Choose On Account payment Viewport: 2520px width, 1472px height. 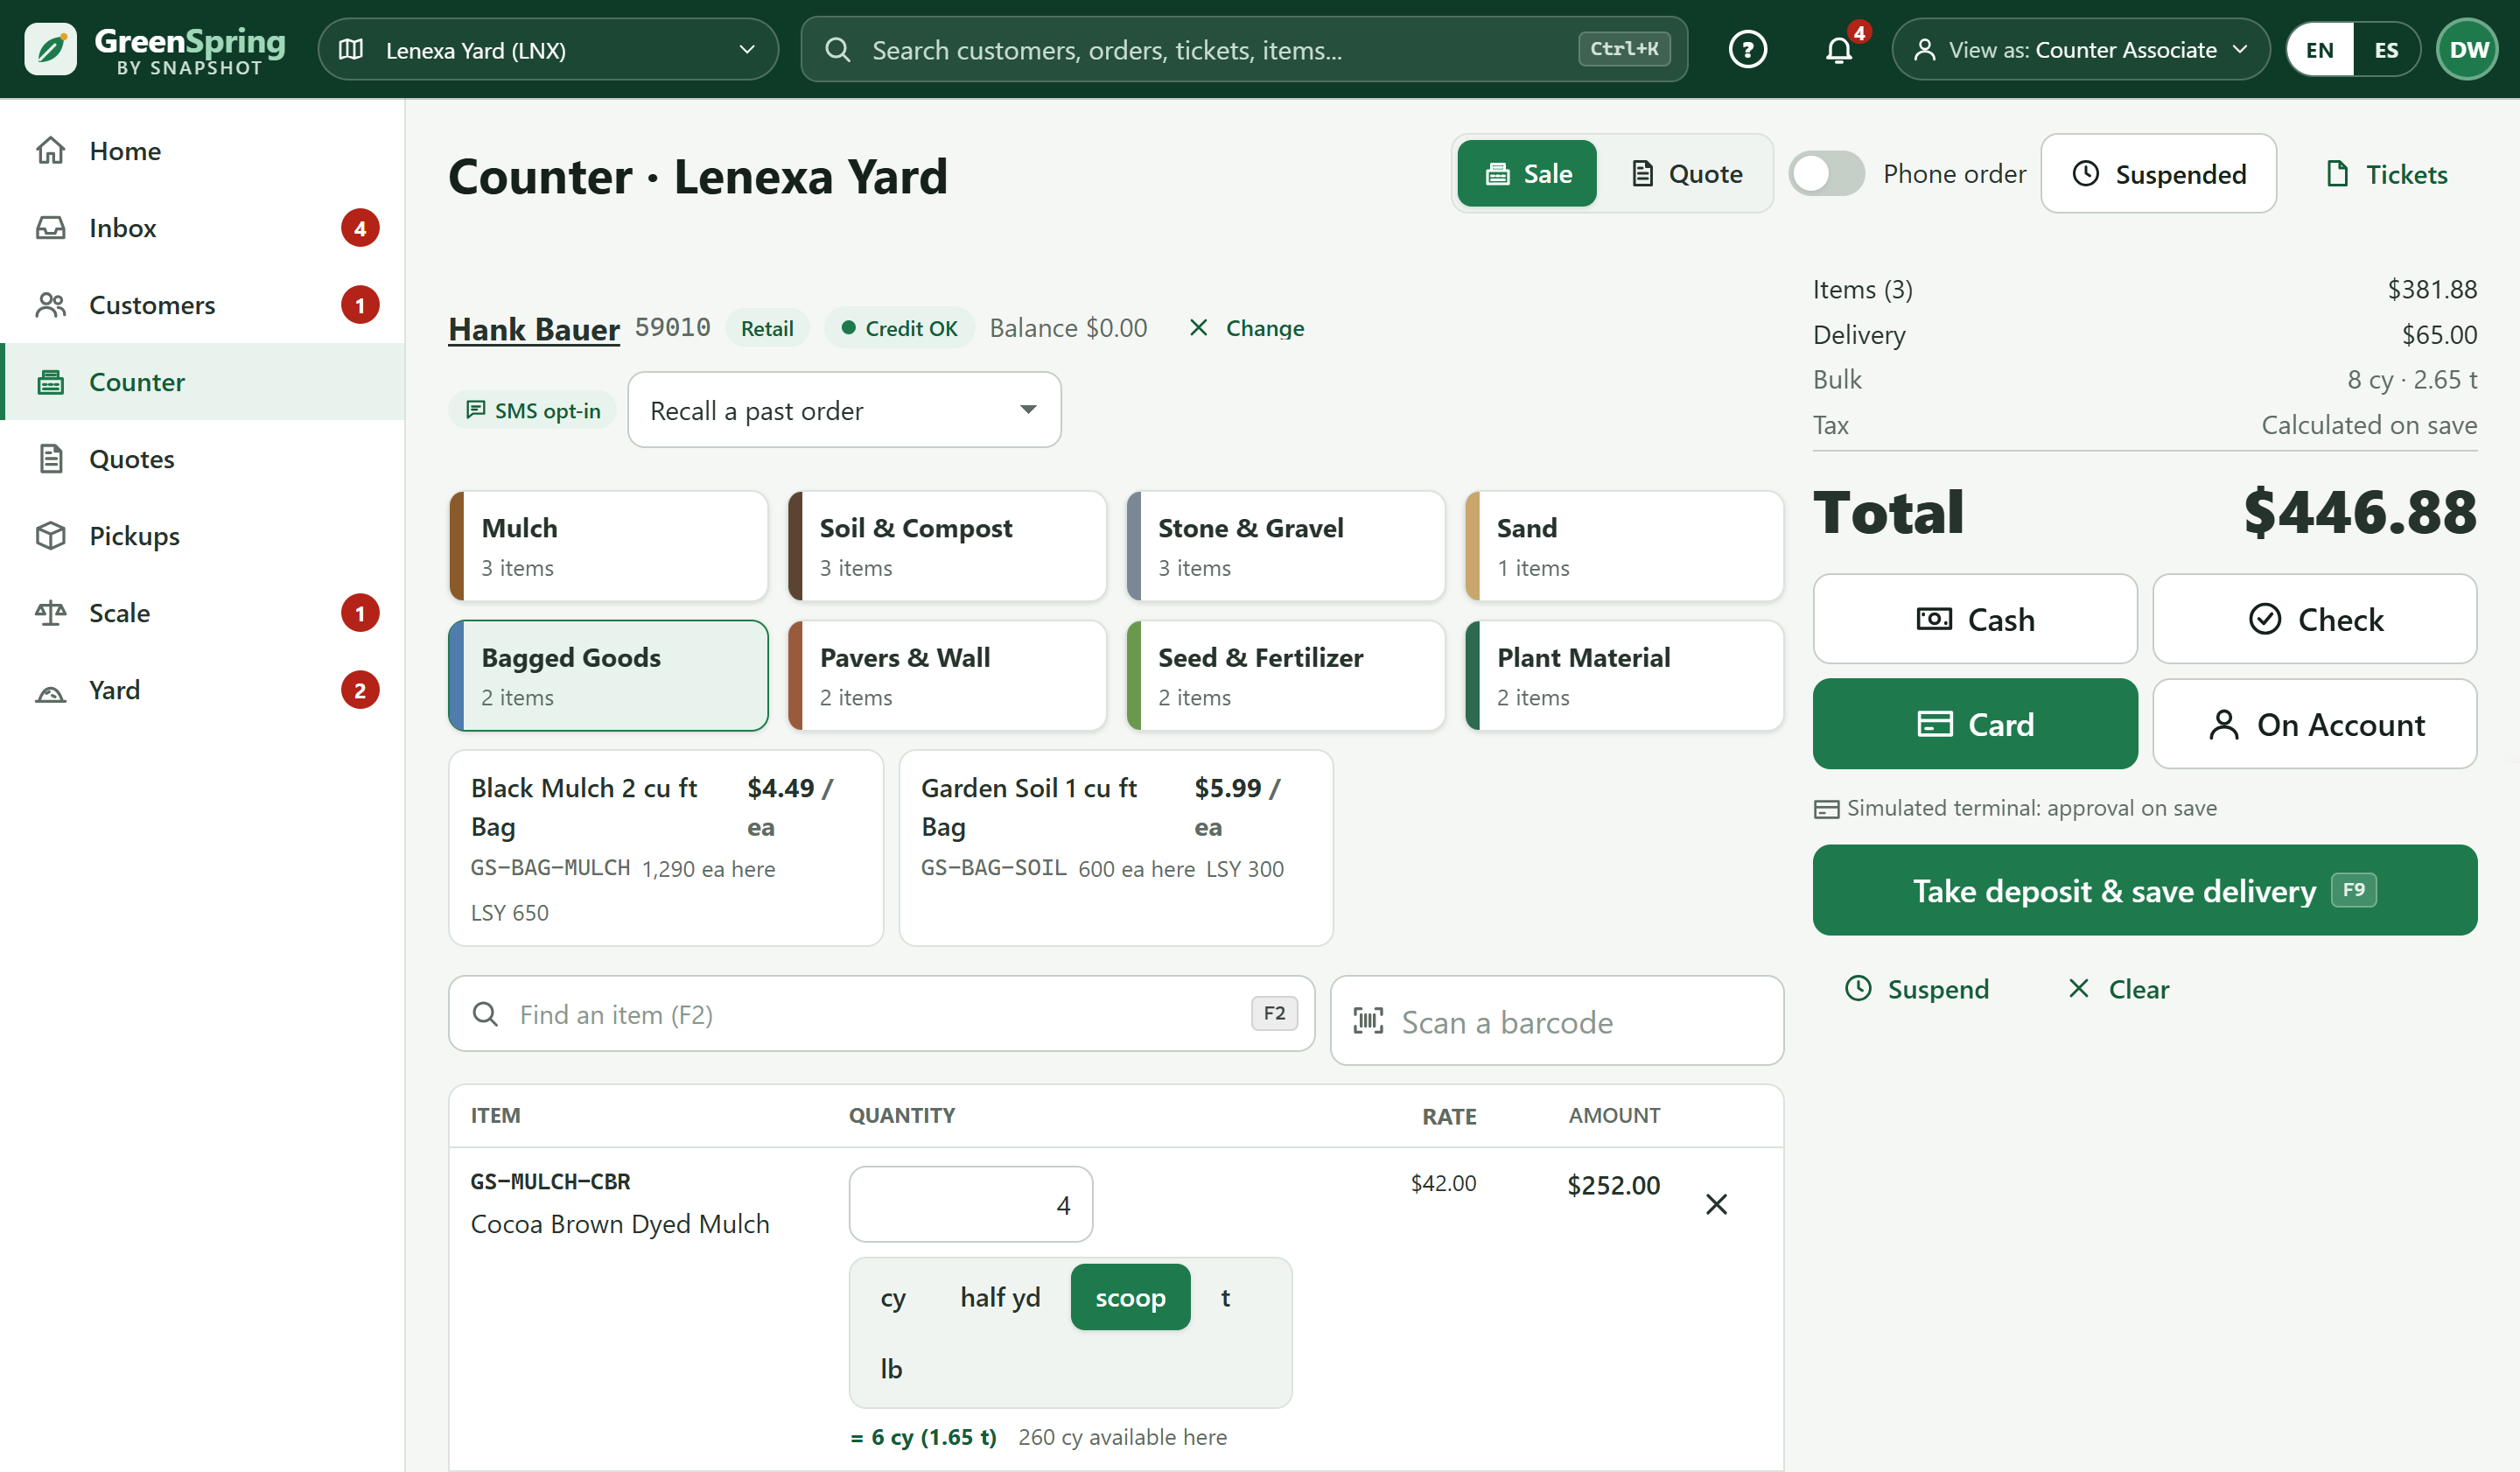2315,724
